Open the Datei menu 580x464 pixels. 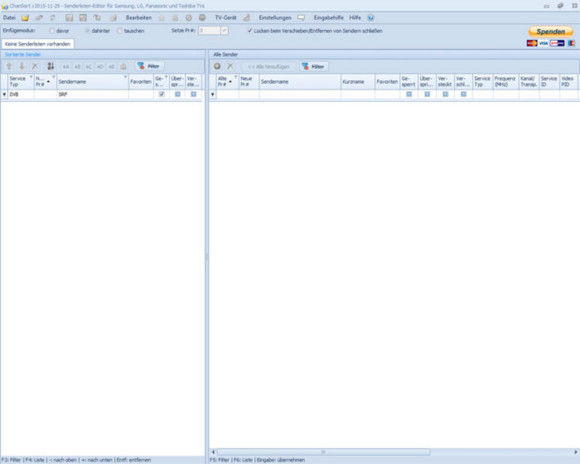click(x=9, y=18)
